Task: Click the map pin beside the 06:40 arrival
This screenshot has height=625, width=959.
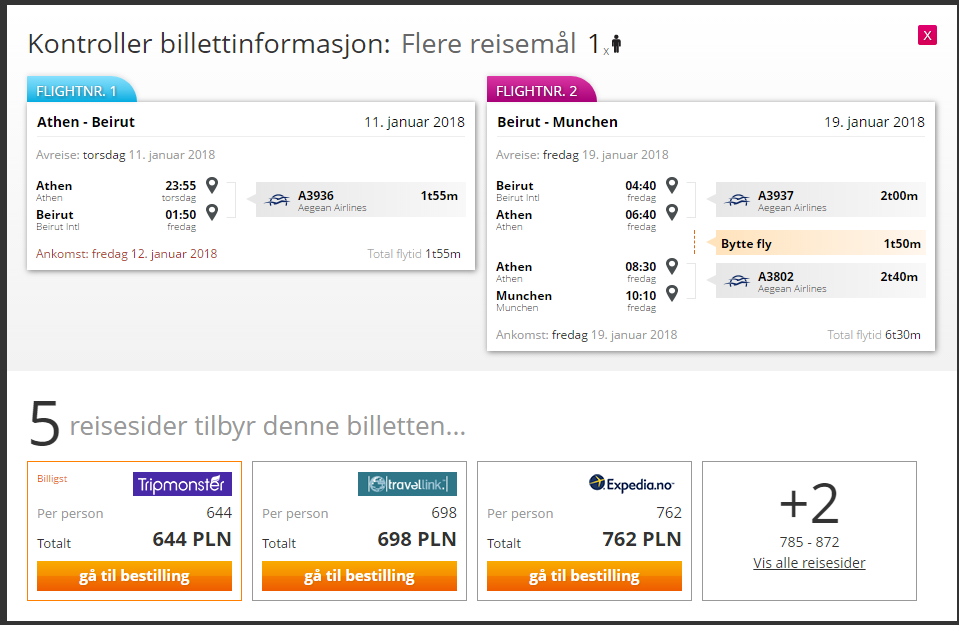Action: point(672,212)
